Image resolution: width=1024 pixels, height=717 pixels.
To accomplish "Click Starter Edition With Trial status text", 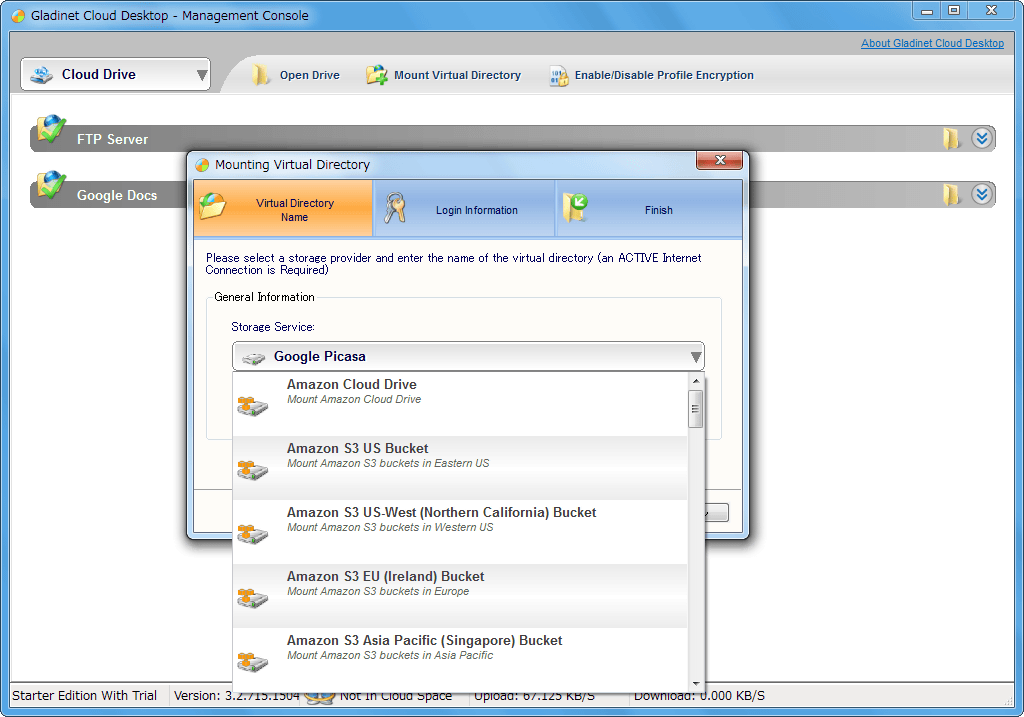I will pos(84,695).
